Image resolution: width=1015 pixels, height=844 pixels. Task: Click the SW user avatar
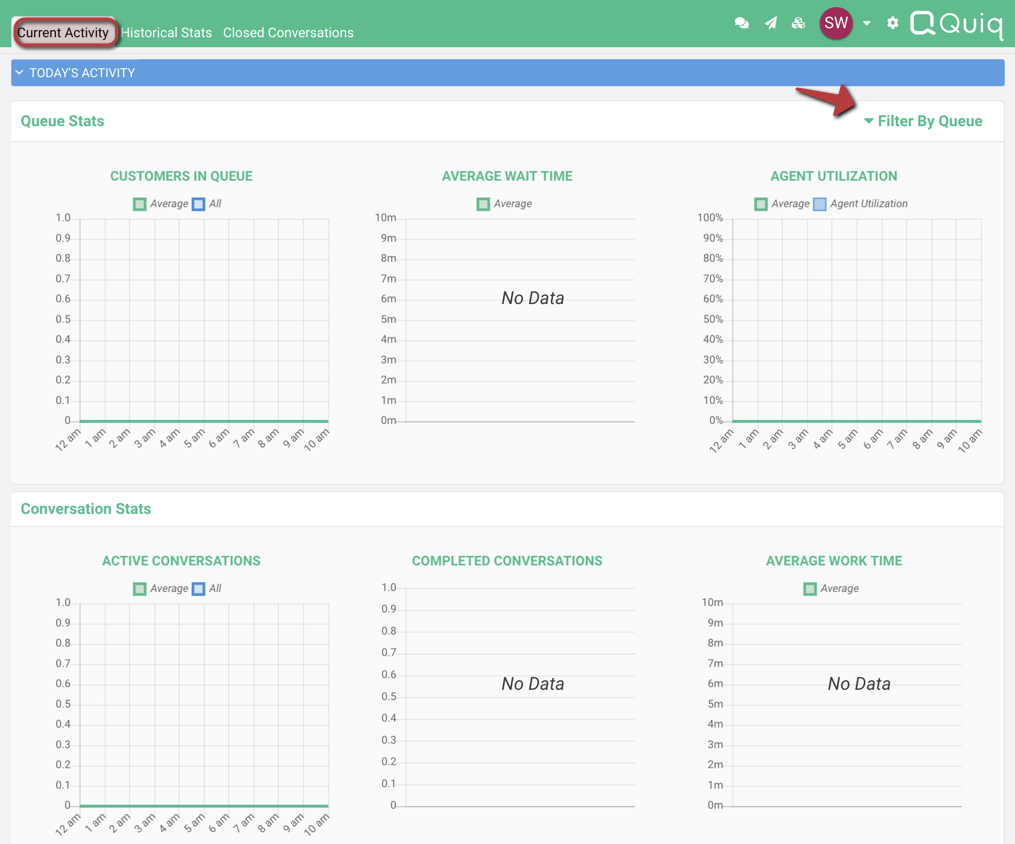tap(836, 23)
